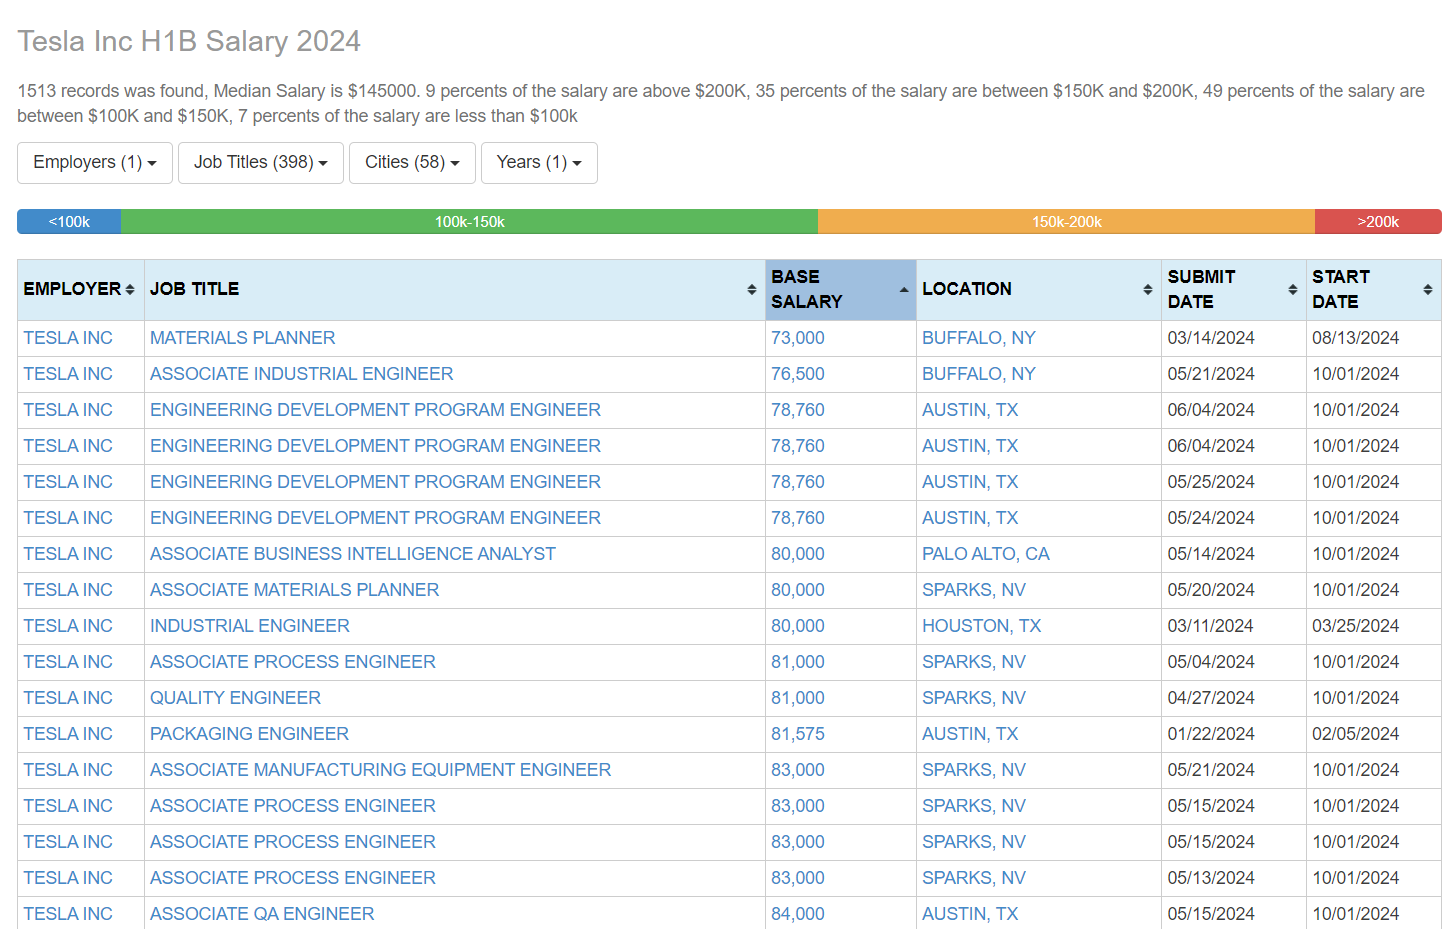
Task: Click 80,000 salary in Industrial Engineer row
Action: tap(798, 626)
